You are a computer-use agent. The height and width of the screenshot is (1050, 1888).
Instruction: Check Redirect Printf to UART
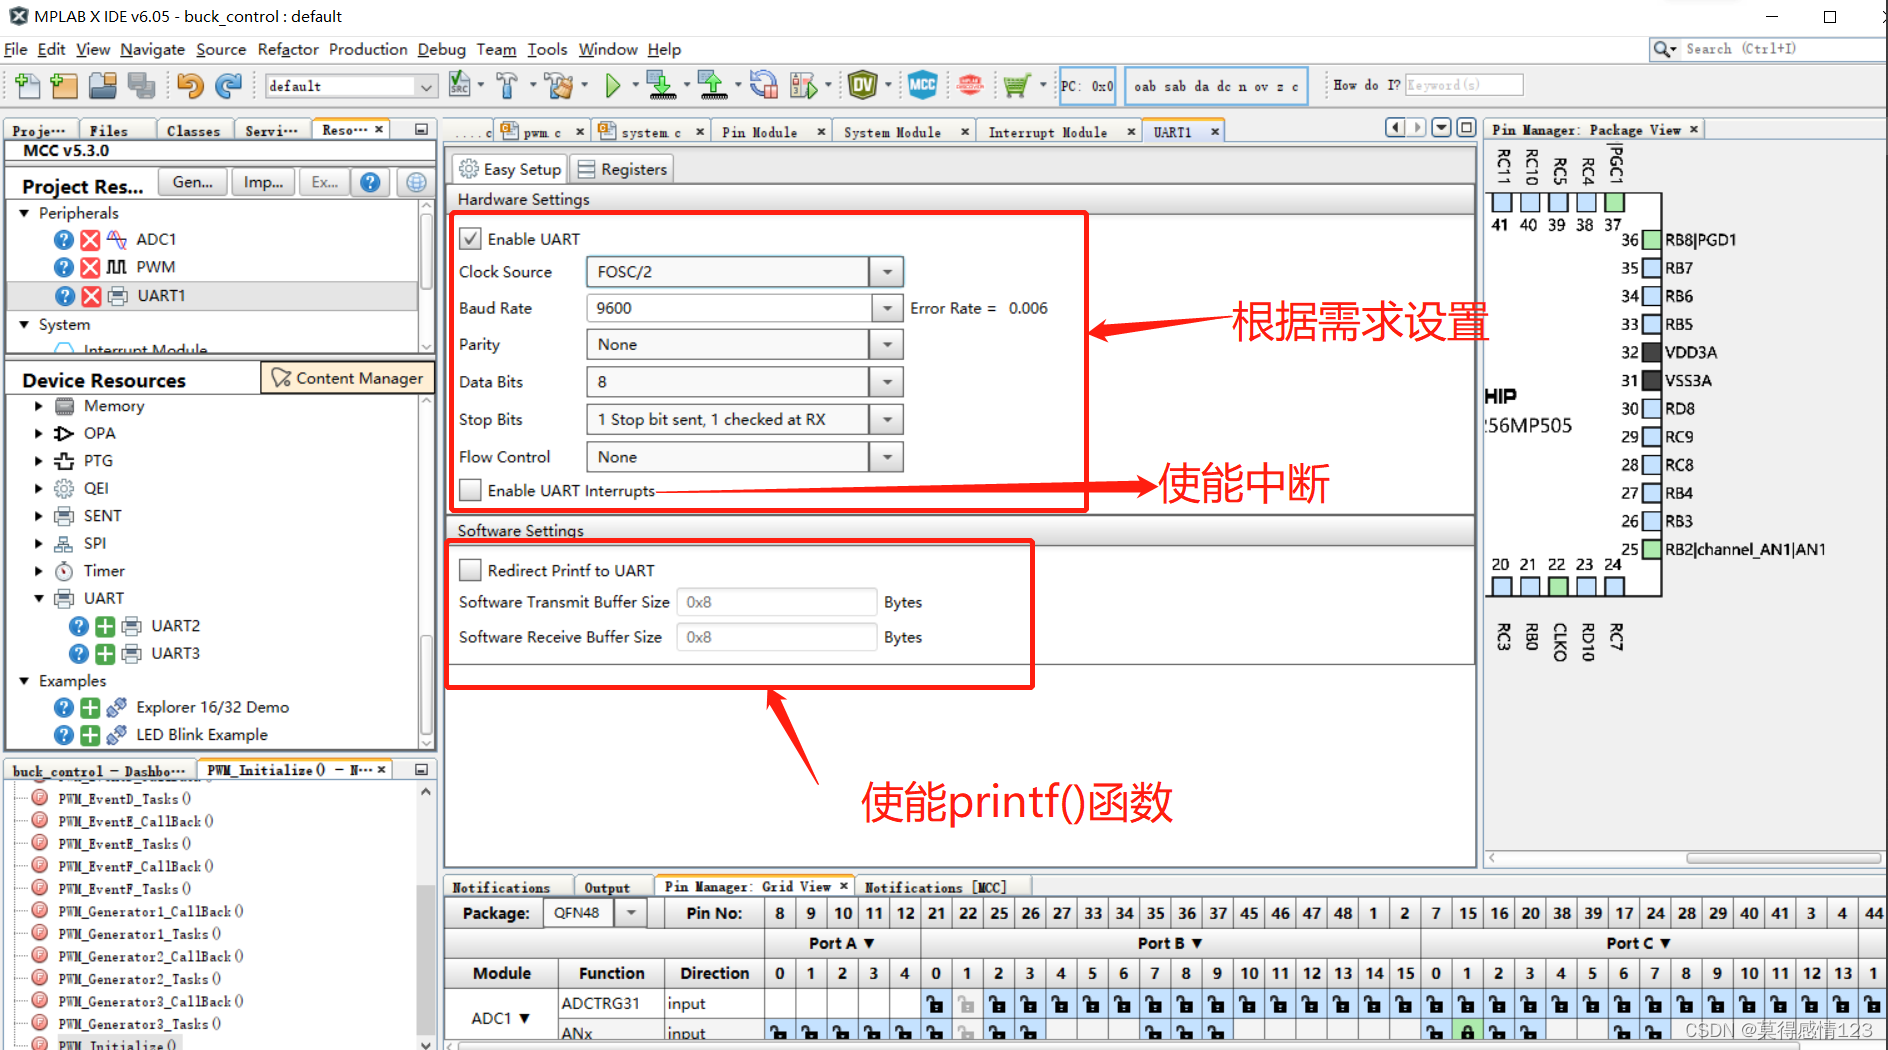tap(470, 569)
